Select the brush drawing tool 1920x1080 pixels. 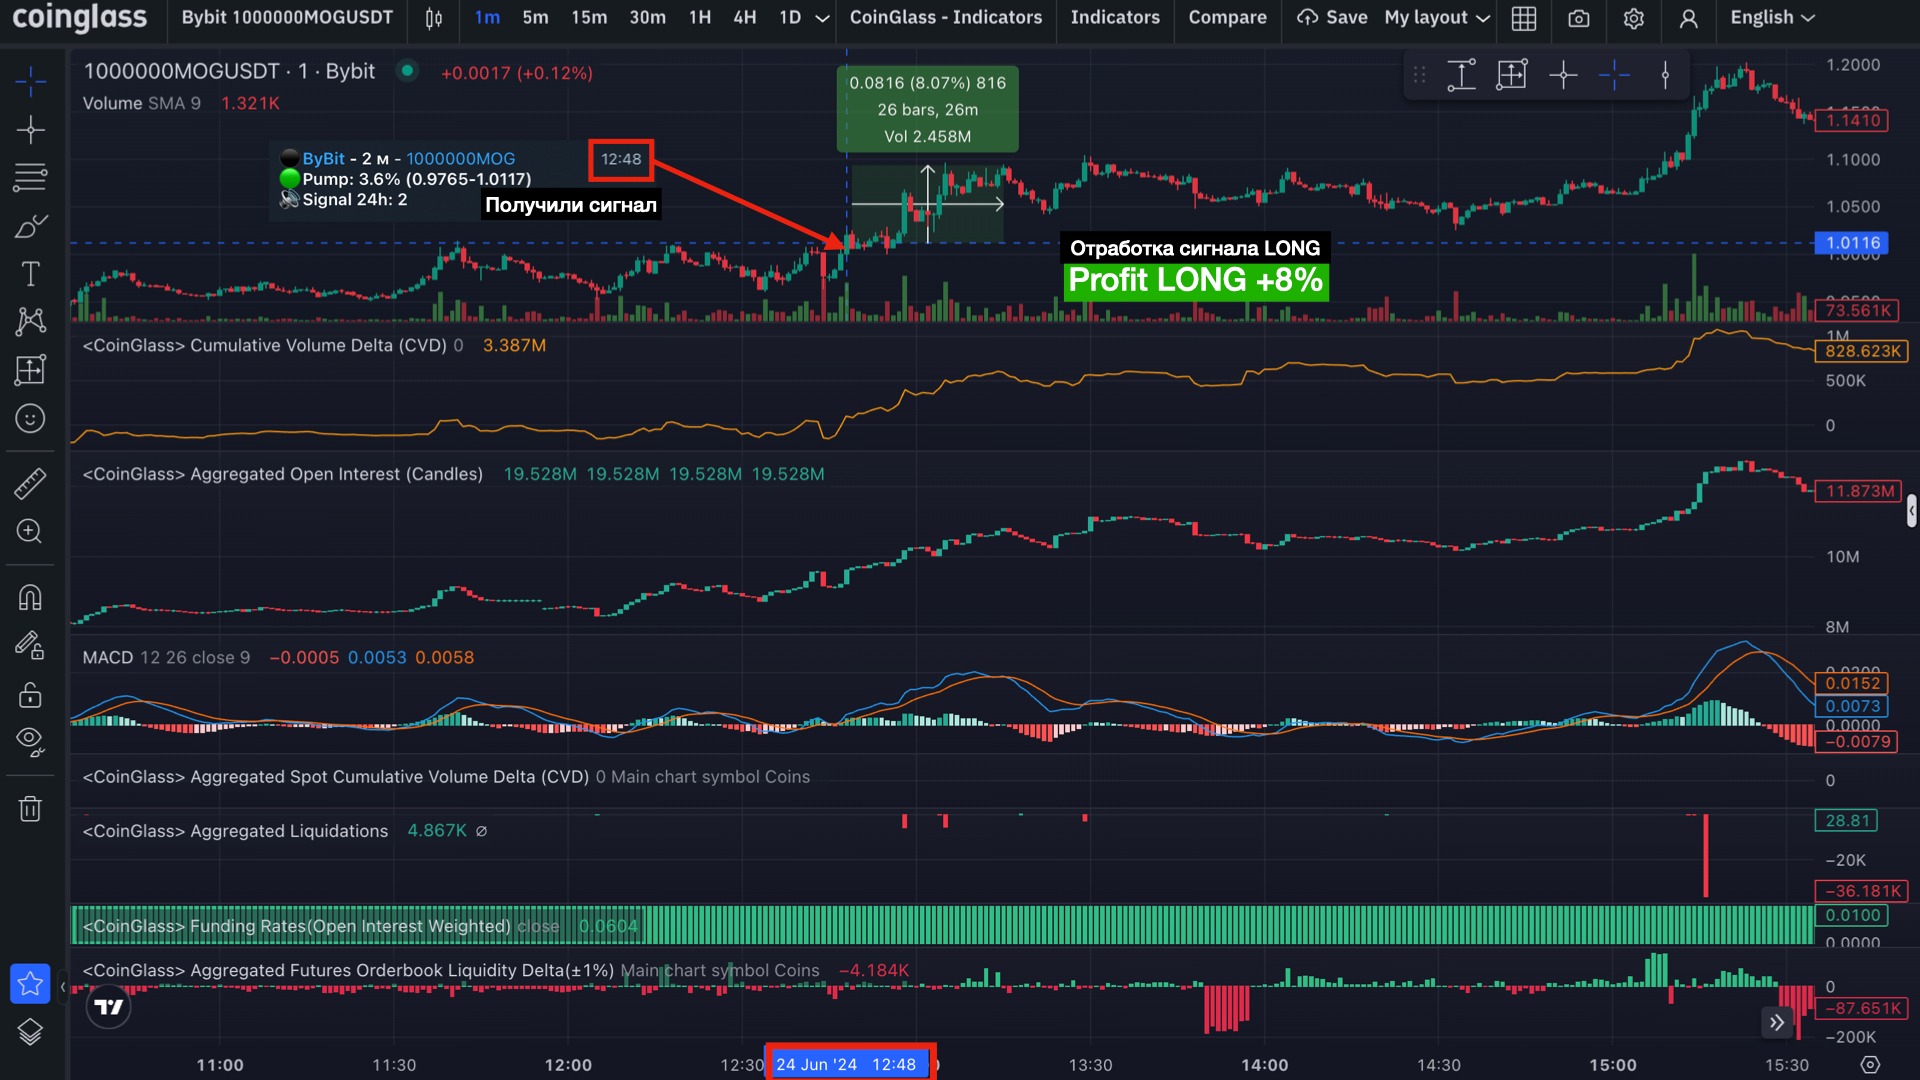tap(30, 227)
